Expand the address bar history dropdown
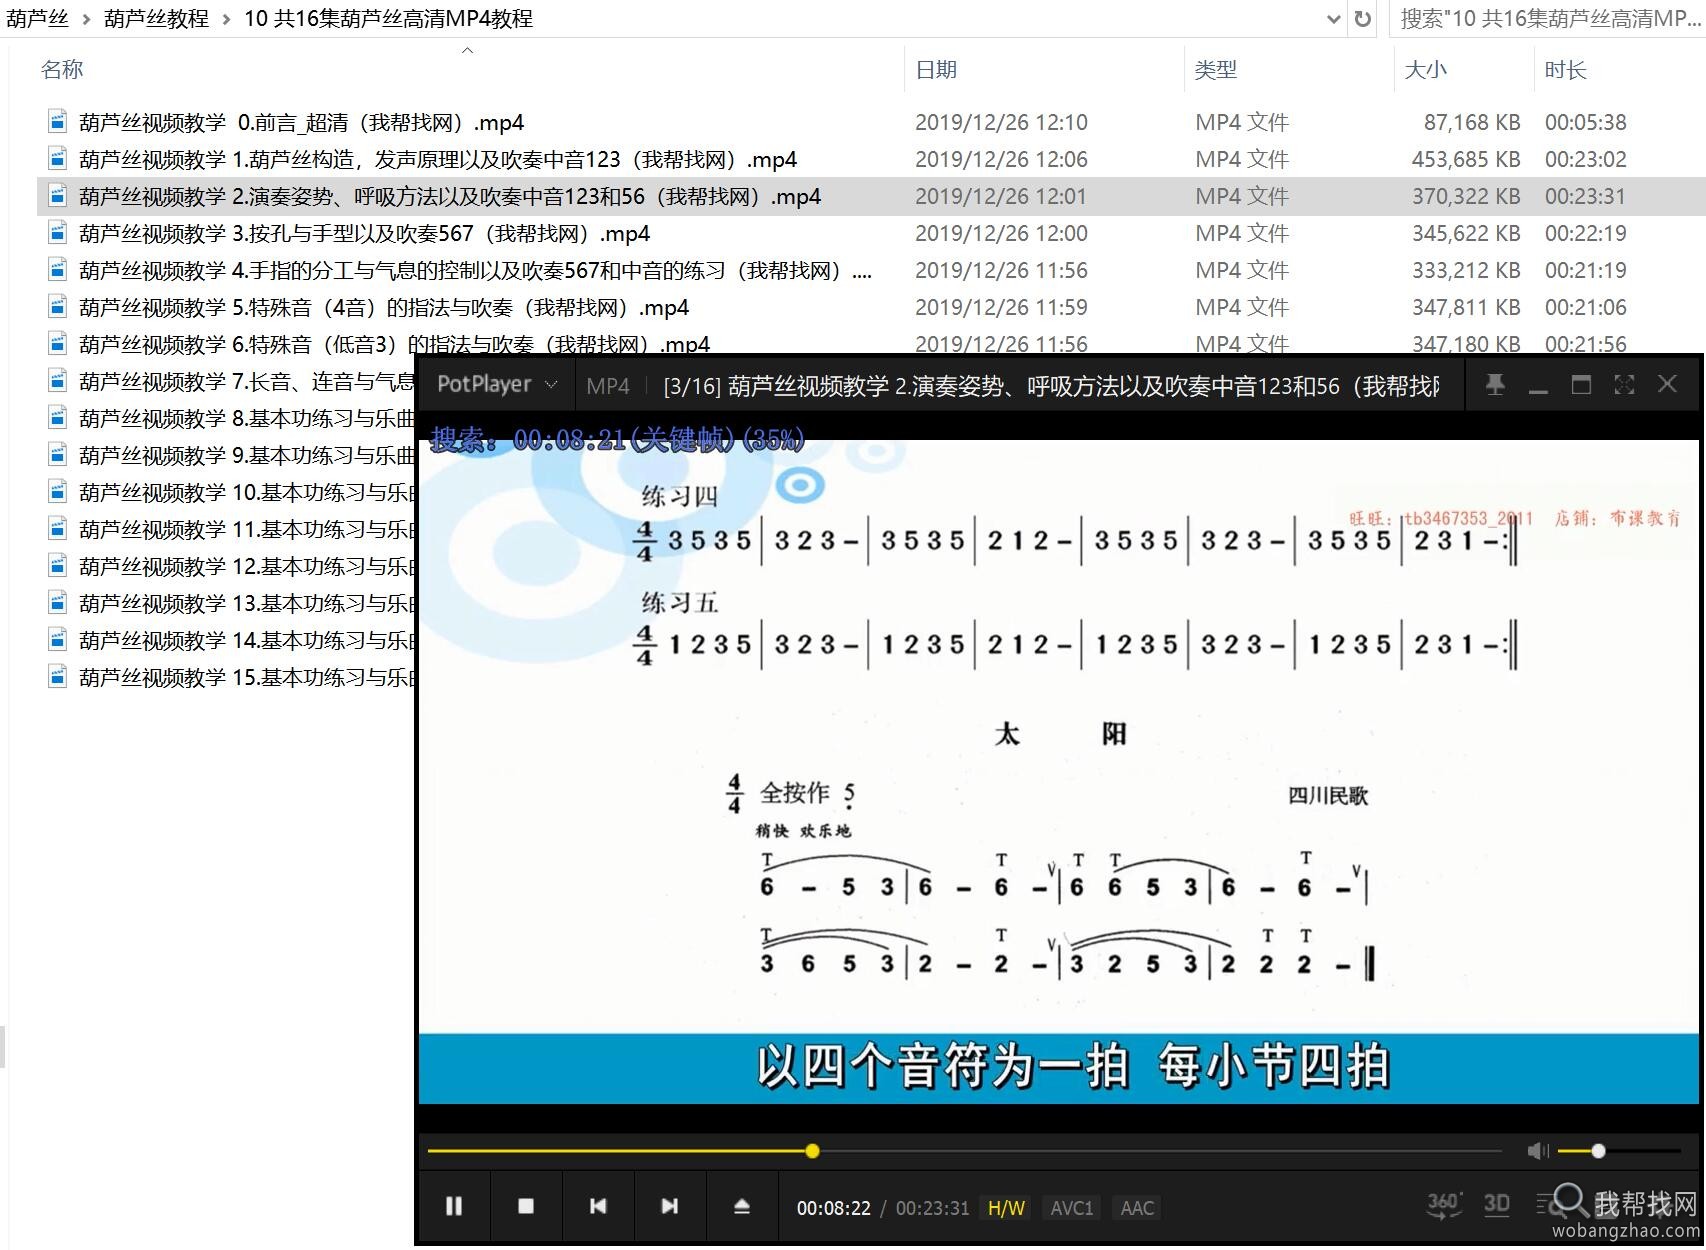The image size is (1706, 1250). point(1333,19)
